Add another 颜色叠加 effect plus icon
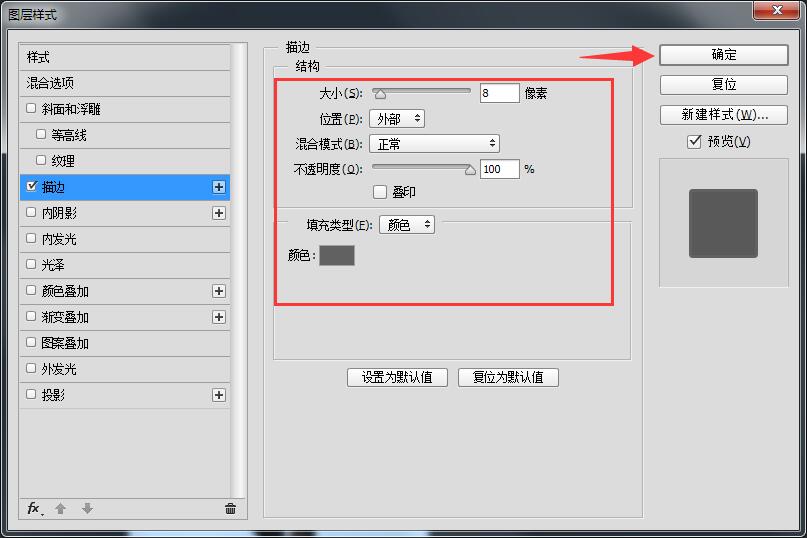This screenshot has height=538, width=807. pyautogui.click(x=219, y=291)
